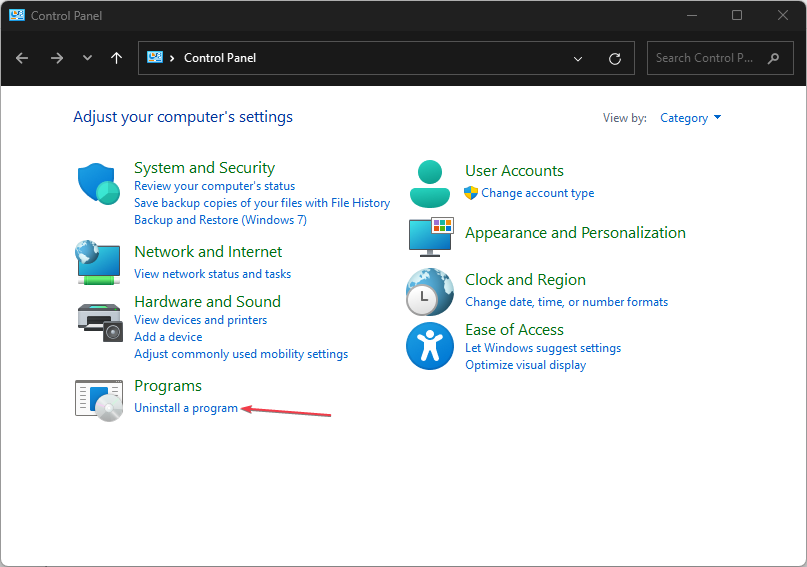Open Backup and Restore (Windows 7)
This screenshot has width=807, height=567.
pos(220,220)
